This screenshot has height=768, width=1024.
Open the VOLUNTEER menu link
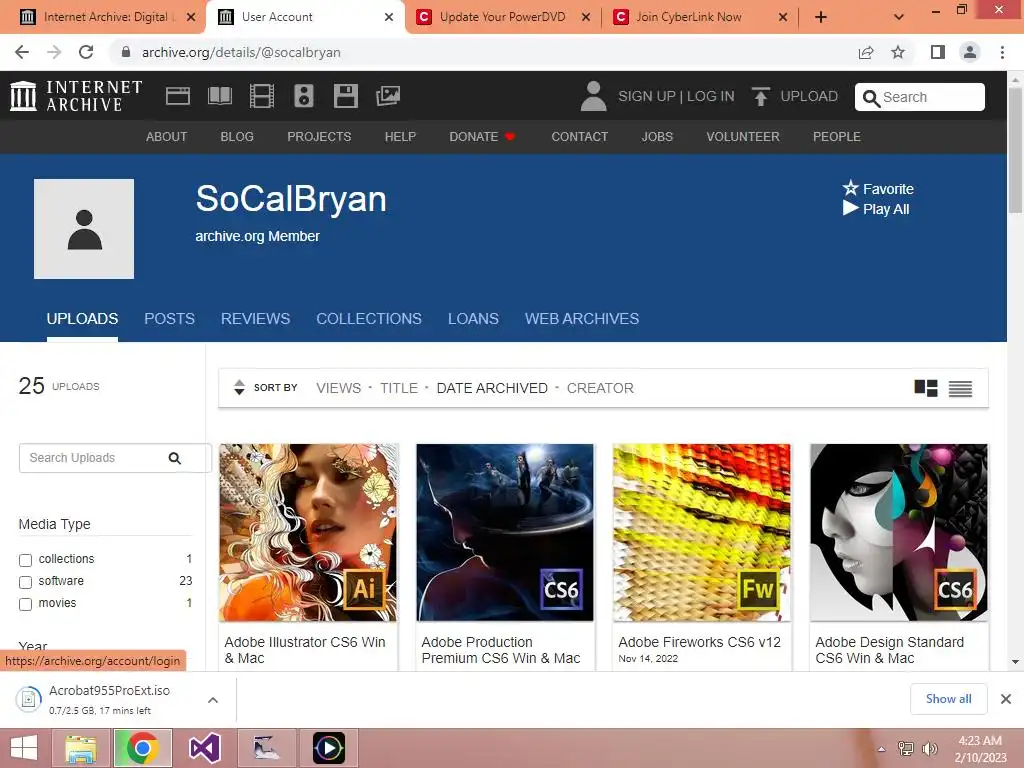[743, 136]
